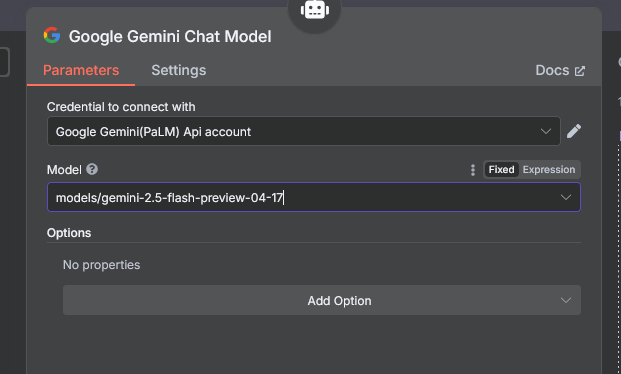The image size is (621, 374).
Task: Click the 'Credential to connect with' label
Action: pyautogui.click(x=121, y=107)
